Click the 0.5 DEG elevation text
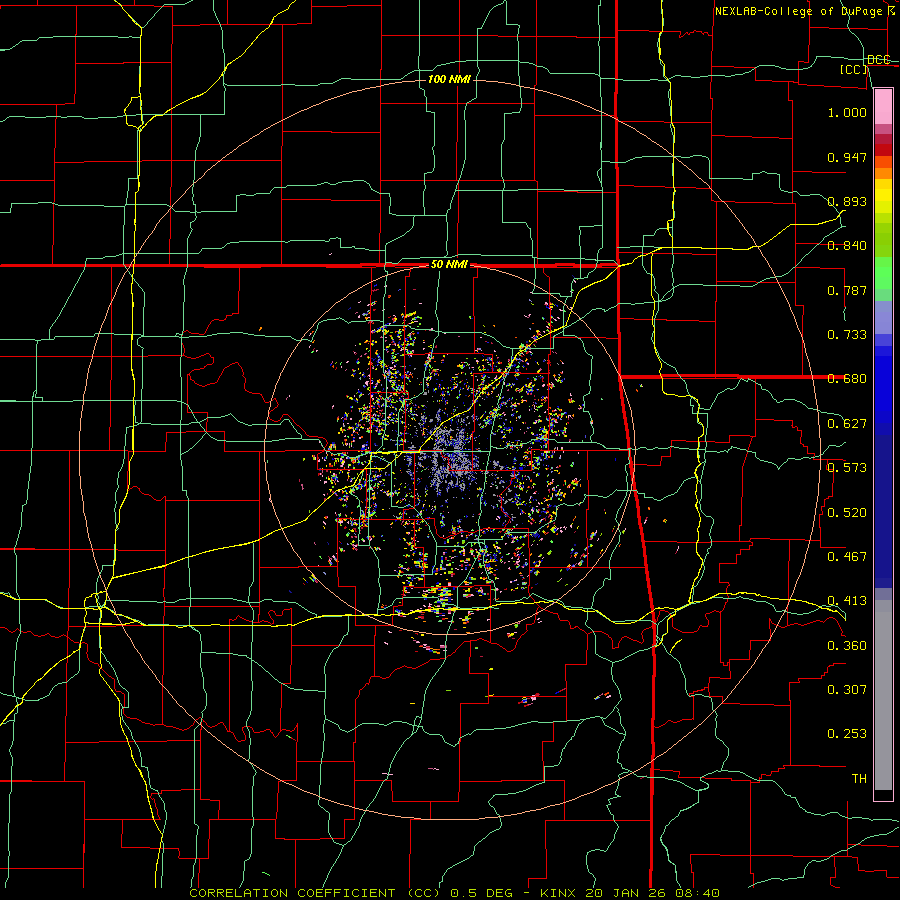900x900 pixels. (x=483, y=893)
